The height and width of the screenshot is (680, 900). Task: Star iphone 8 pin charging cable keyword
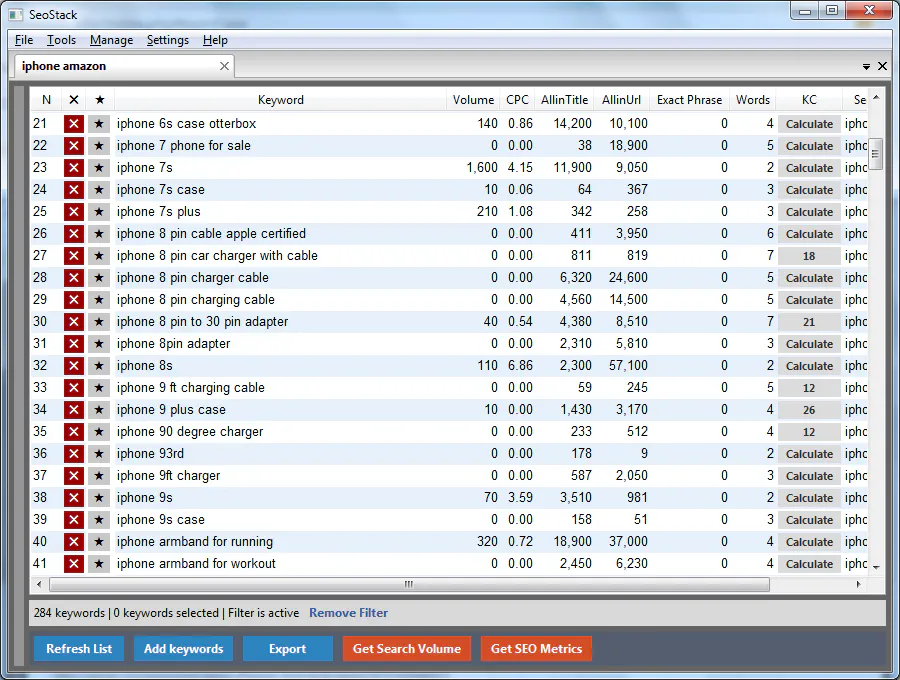pyautogui.click(x=99, y=300)
